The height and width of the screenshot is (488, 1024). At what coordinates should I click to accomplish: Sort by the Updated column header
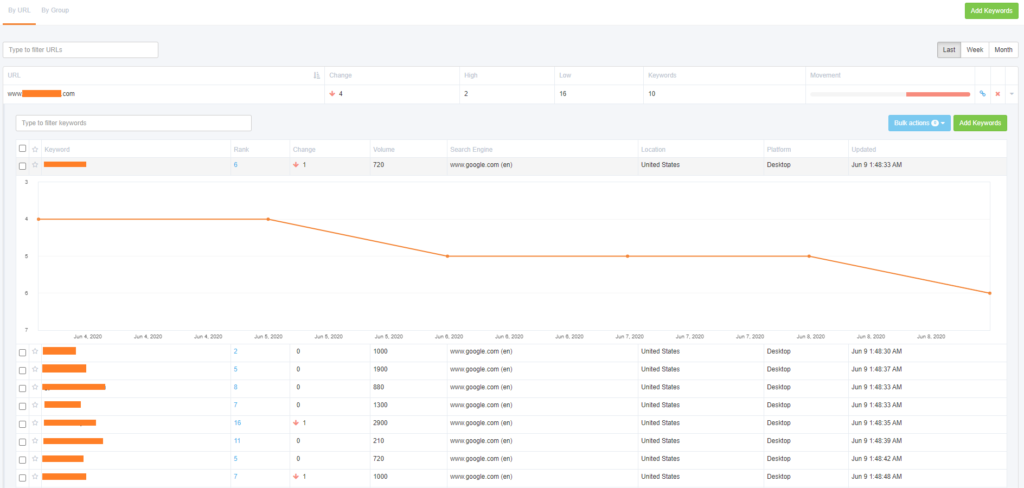[864, 150]
